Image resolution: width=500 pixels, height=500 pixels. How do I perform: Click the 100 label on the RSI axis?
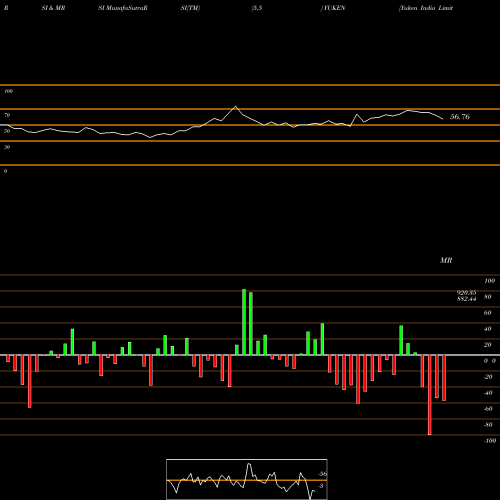(x=8, y=91)
